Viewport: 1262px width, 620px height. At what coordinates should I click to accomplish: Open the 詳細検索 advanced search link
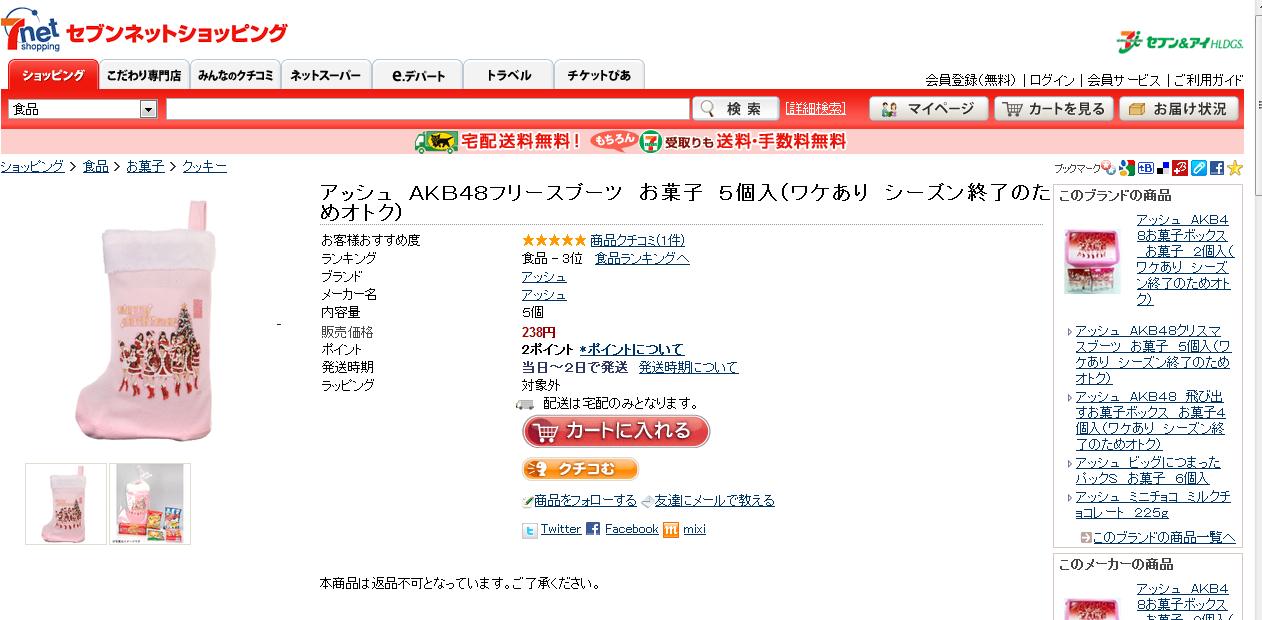pos(815,108)
